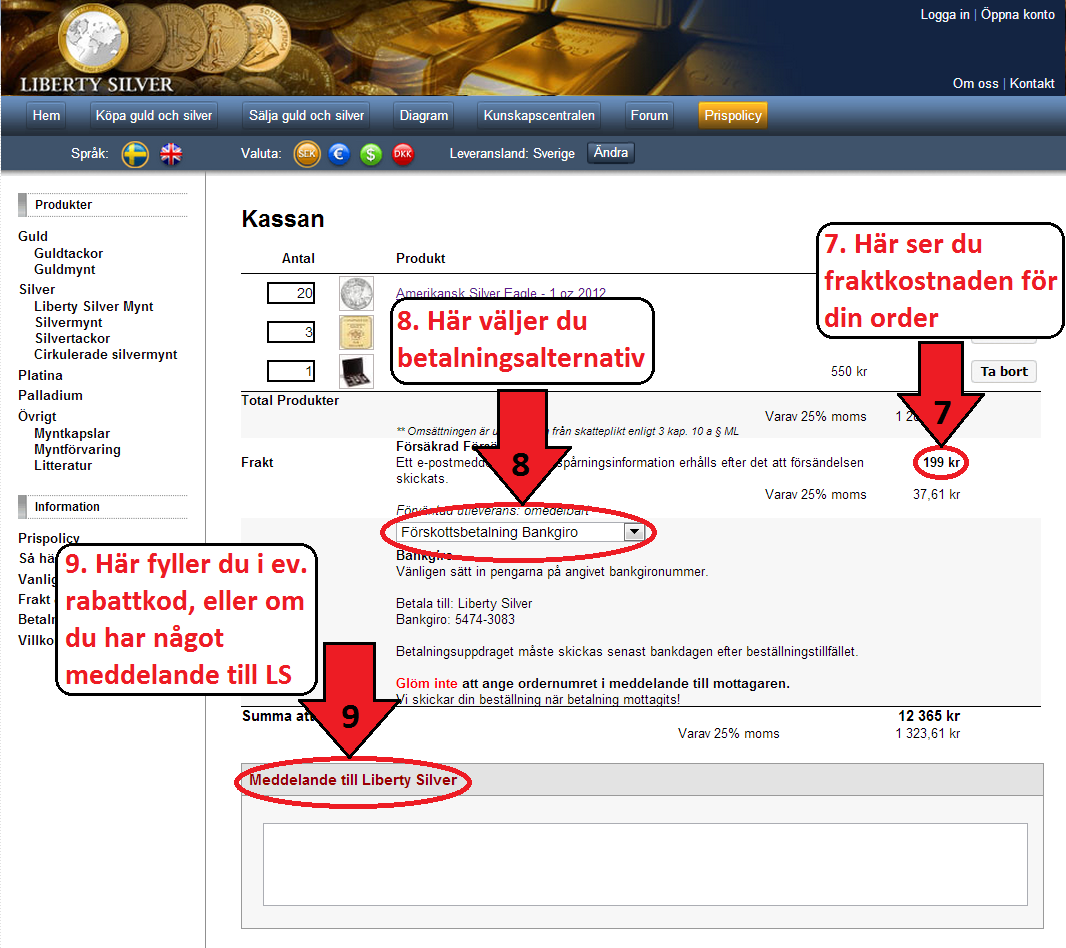Click the Liberty Silver logo
Image resolution: width=1066 pixels, height=948 pixels.
click(x=96, y=49)
